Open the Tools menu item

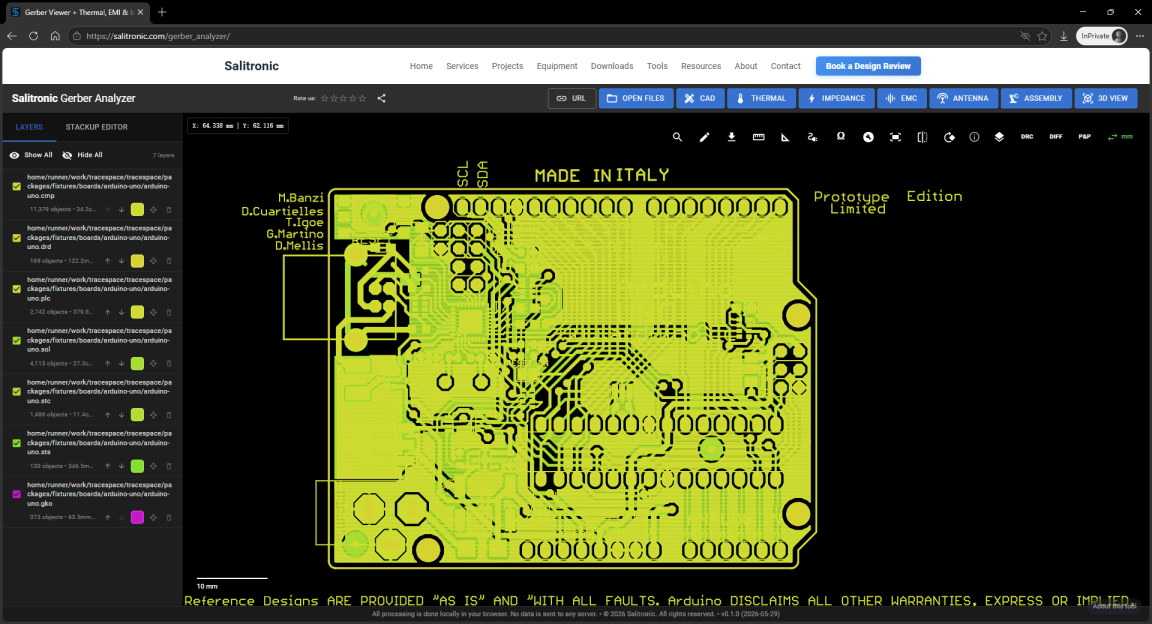point(657,66)
